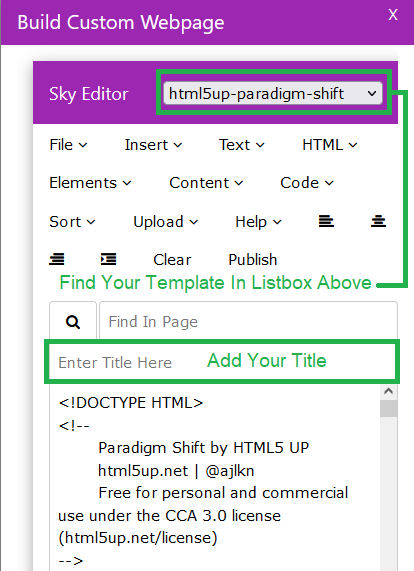The width and height of the screenshot is (414, 571).
Task: Open the Content menu
Action: click(x=206, y=183)
